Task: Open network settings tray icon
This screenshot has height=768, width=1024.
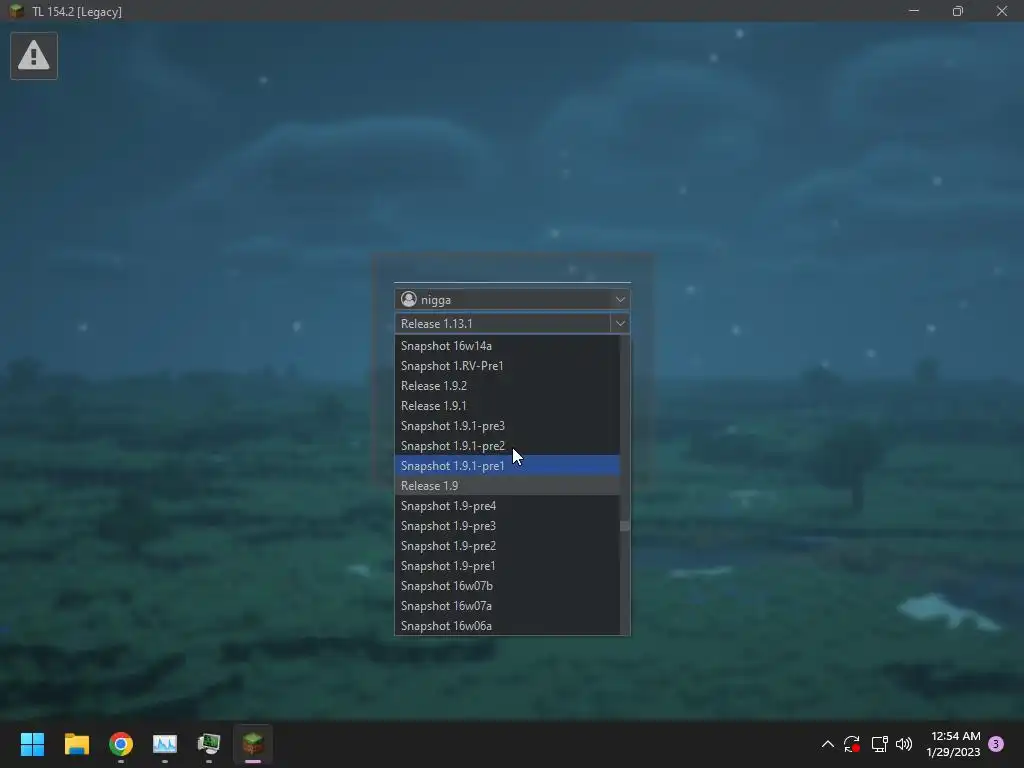Action: pyautogui.click(x=879, y=744)
